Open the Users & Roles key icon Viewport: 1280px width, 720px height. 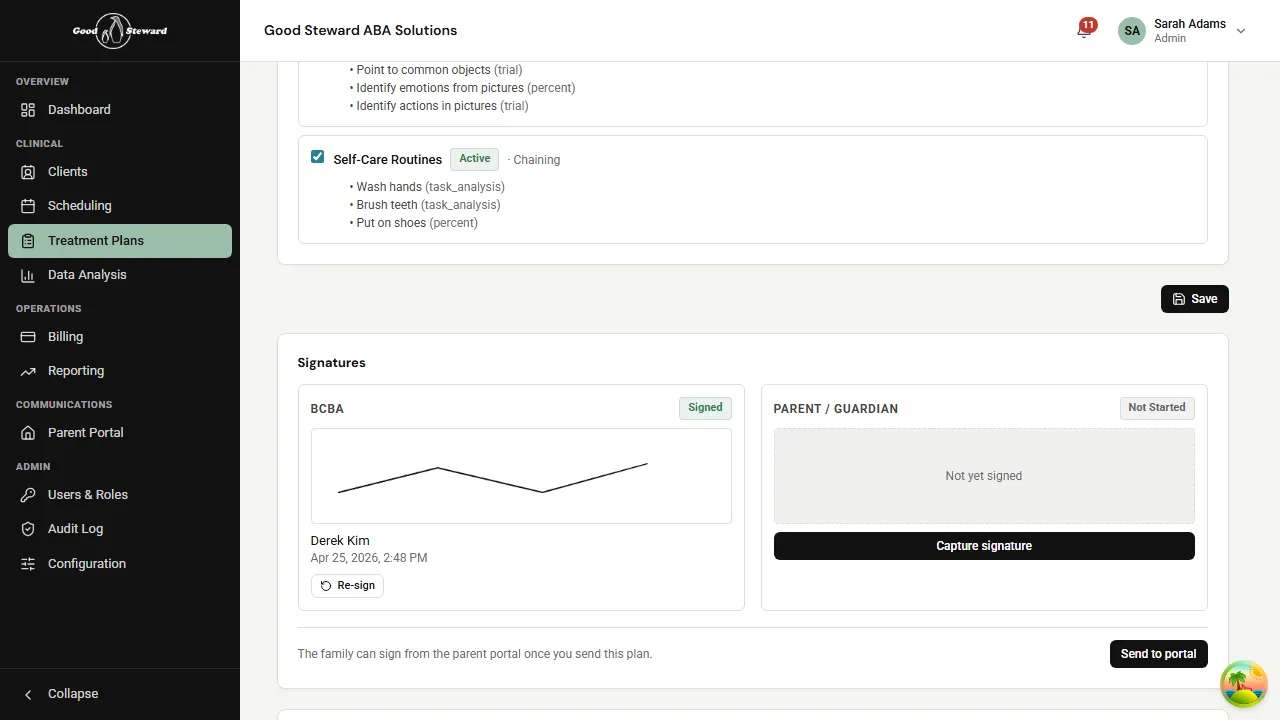(27, 494)
